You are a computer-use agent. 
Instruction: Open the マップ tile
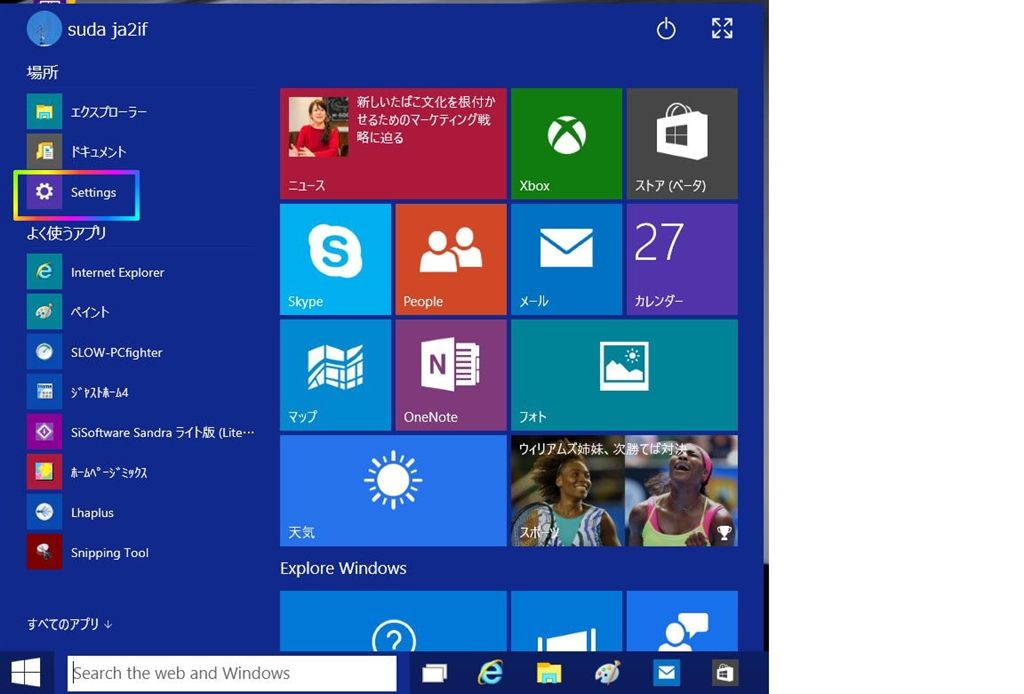click(336, 375)
